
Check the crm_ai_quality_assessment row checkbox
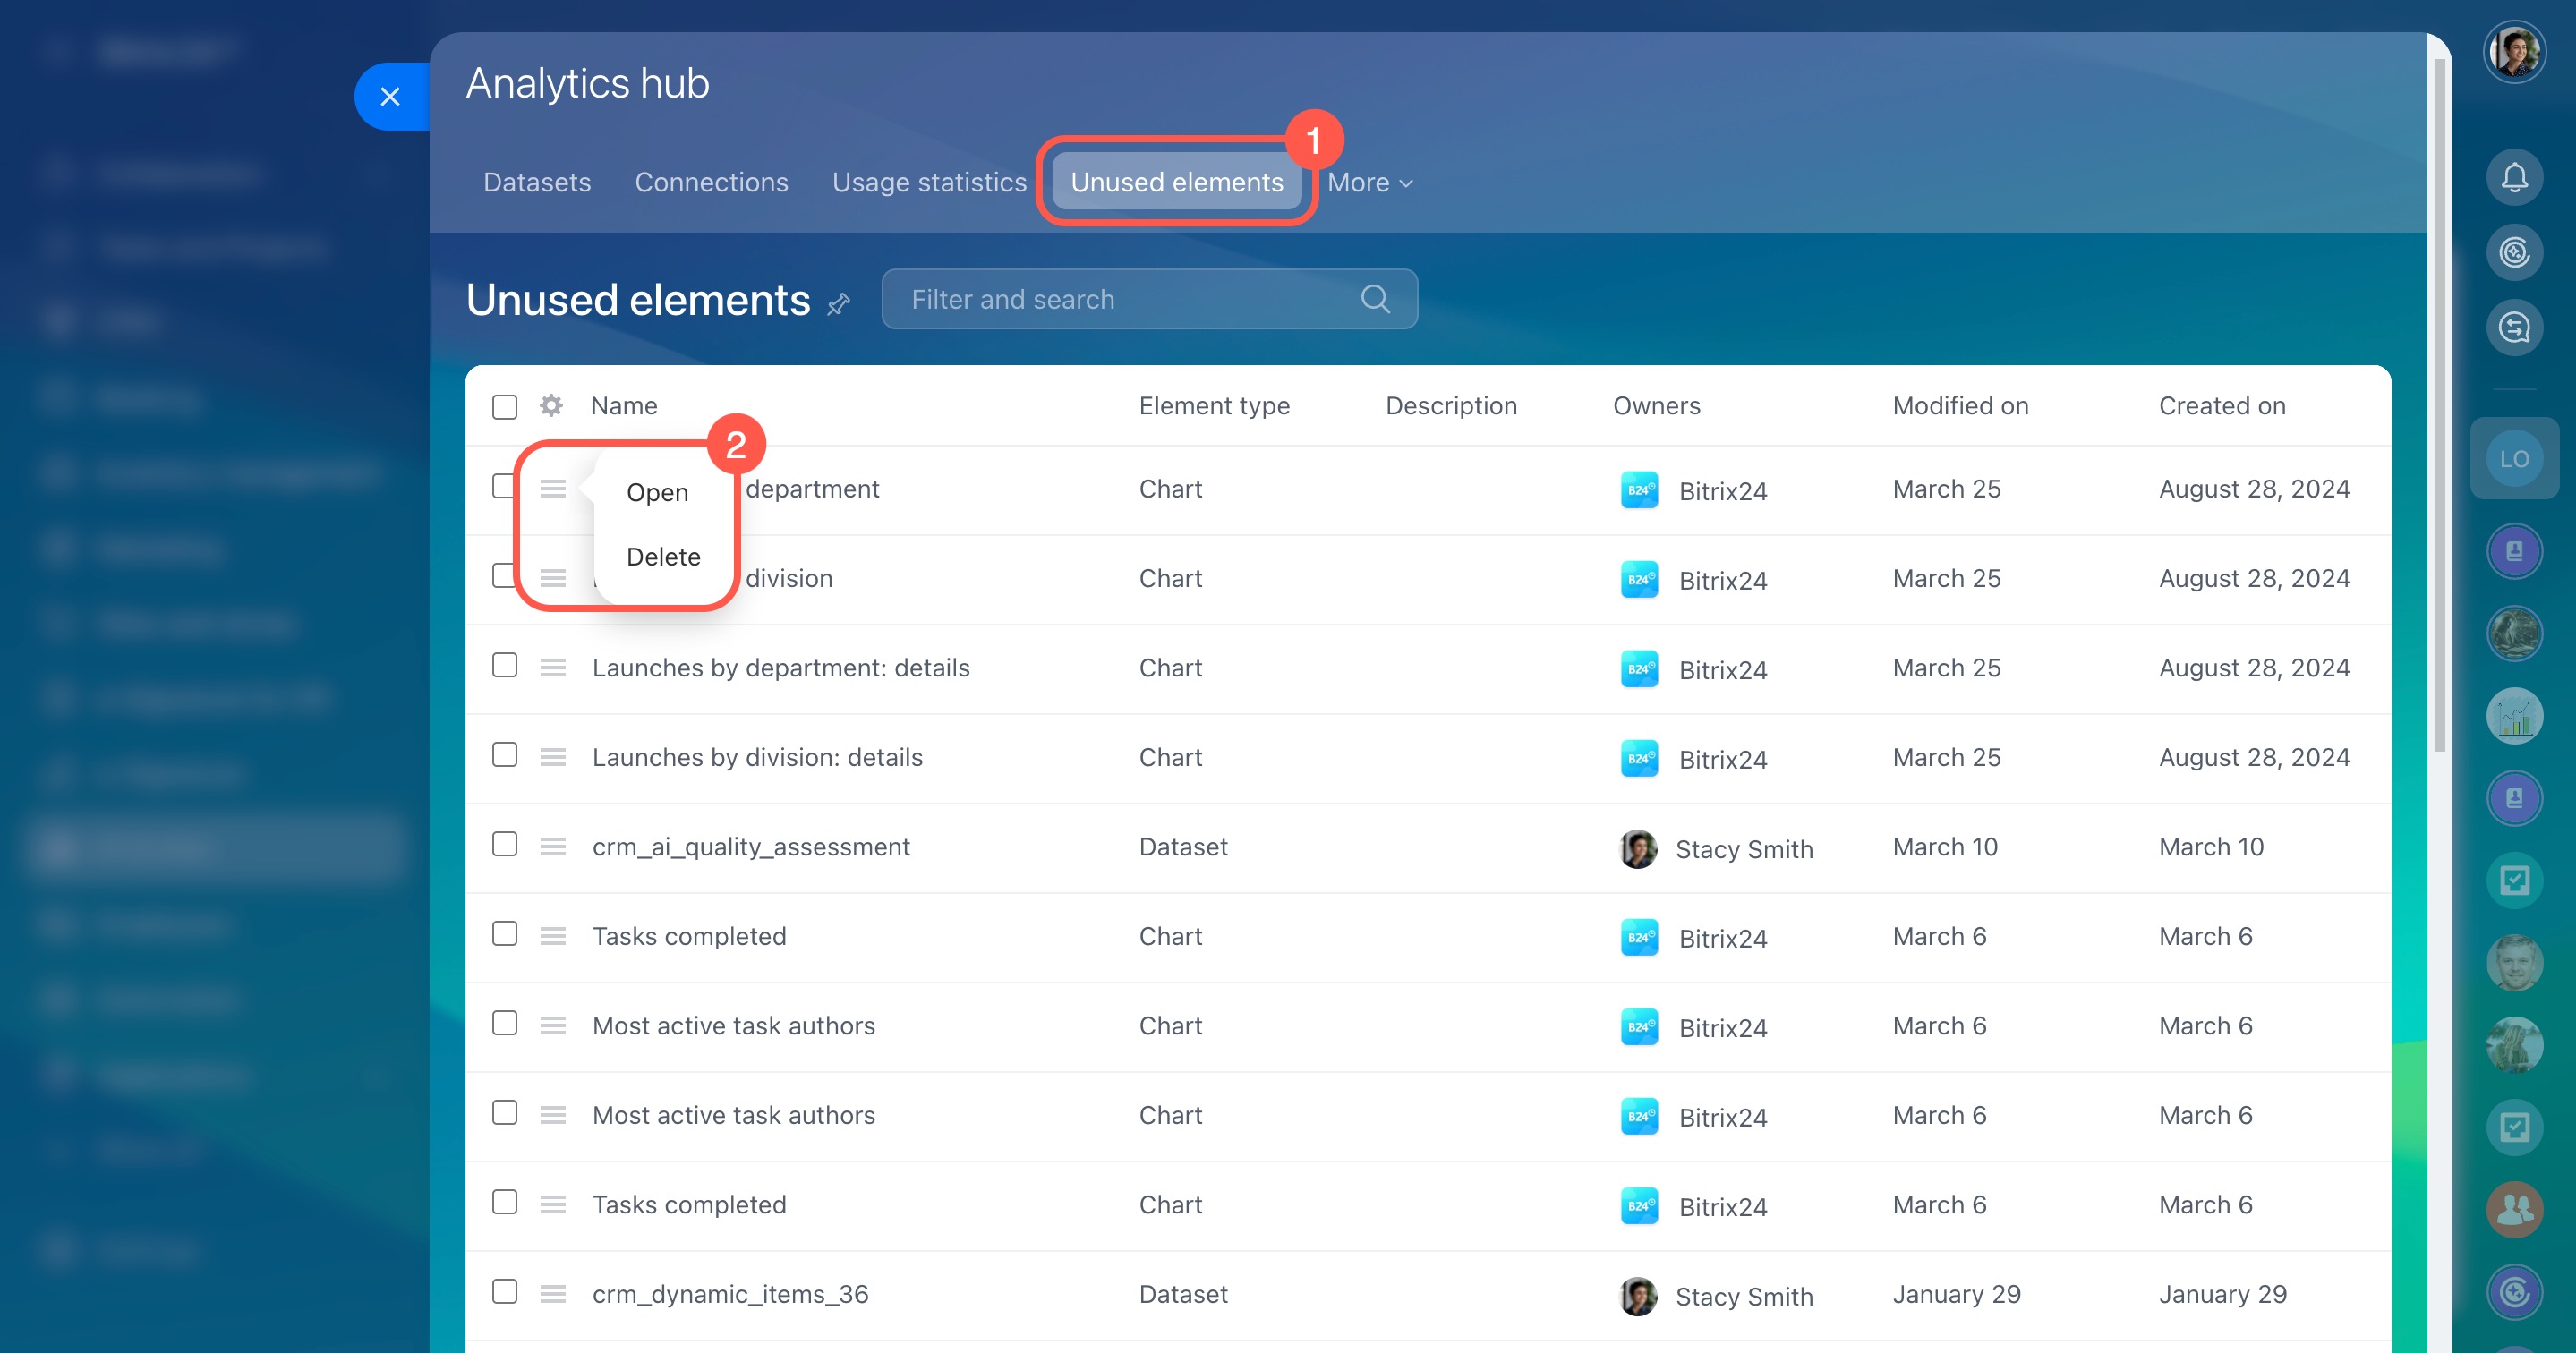click(505, 845)
